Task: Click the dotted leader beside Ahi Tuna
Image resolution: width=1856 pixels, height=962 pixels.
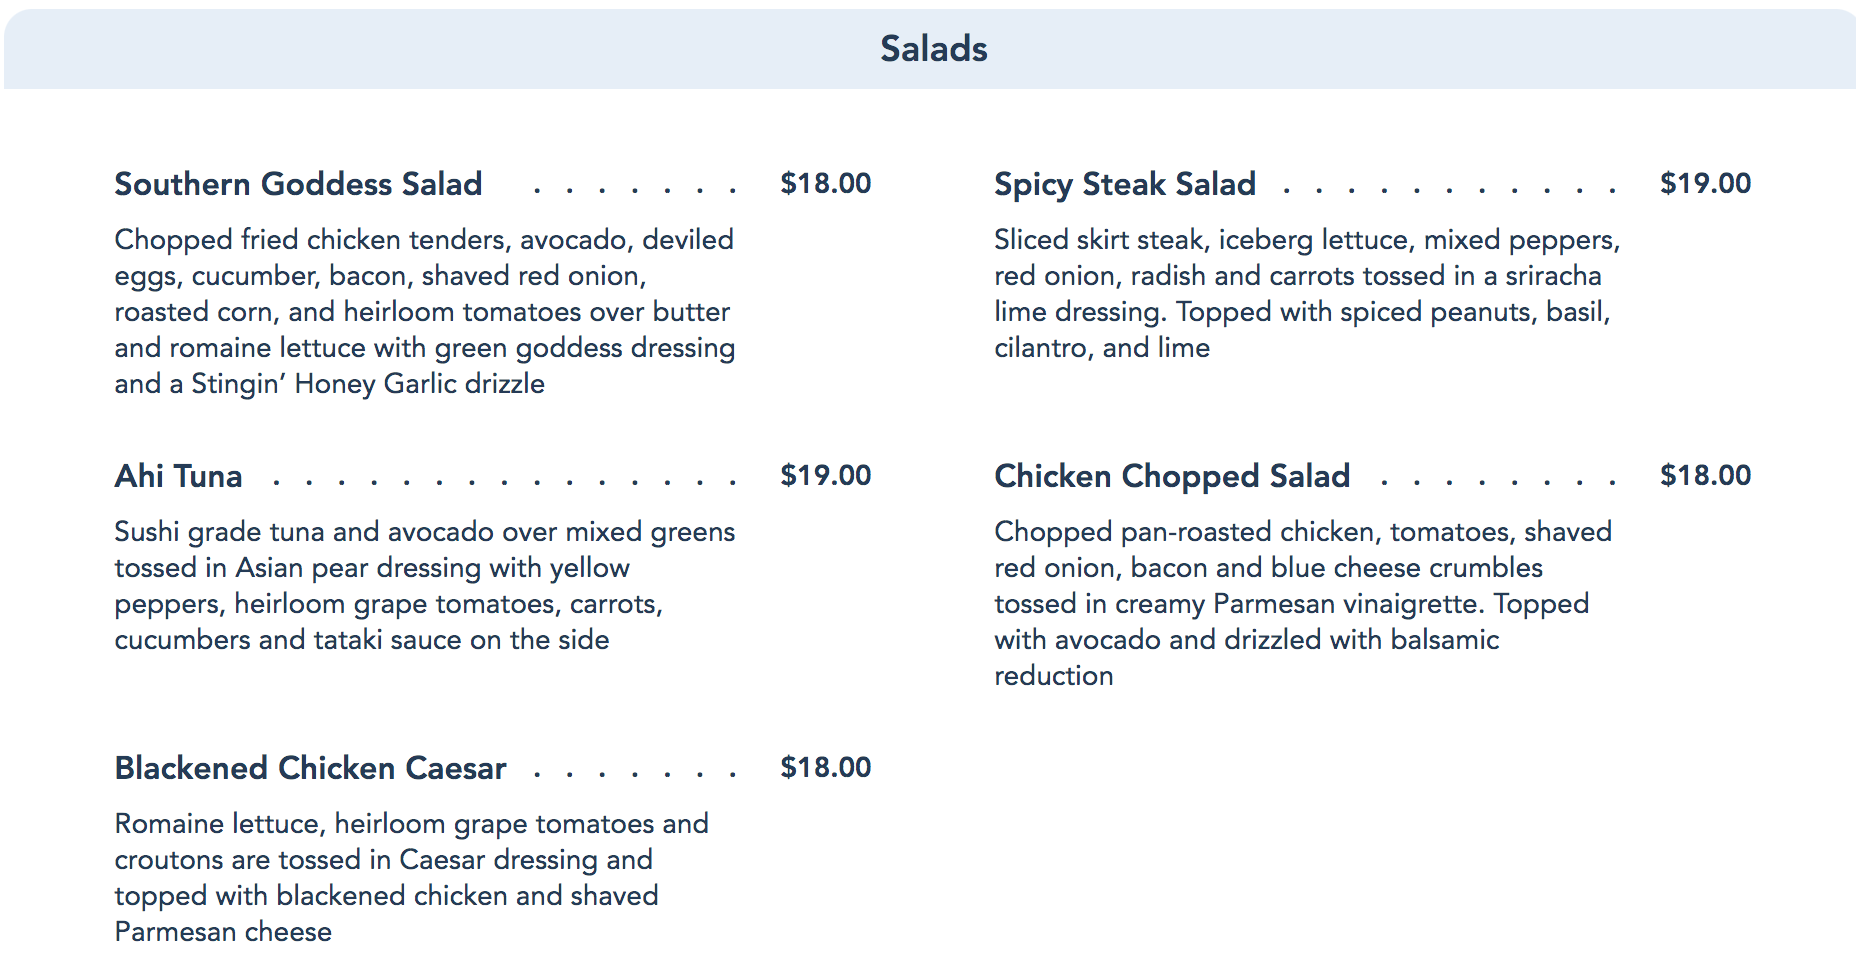Action: coord(504,482)
